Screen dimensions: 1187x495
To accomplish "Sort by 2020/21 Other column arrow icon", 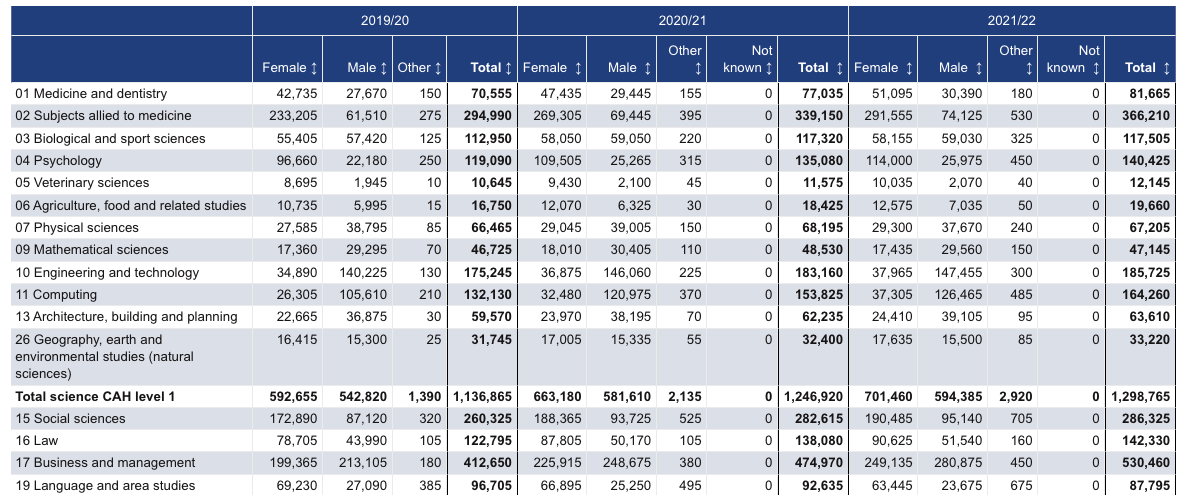I will click(699, 68).
